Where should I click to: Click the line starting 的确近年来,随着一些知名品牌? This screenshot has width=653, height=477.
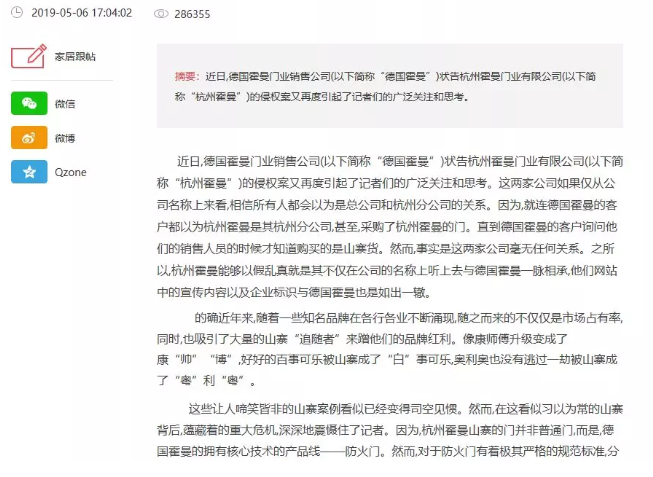[x=409, y=318]
